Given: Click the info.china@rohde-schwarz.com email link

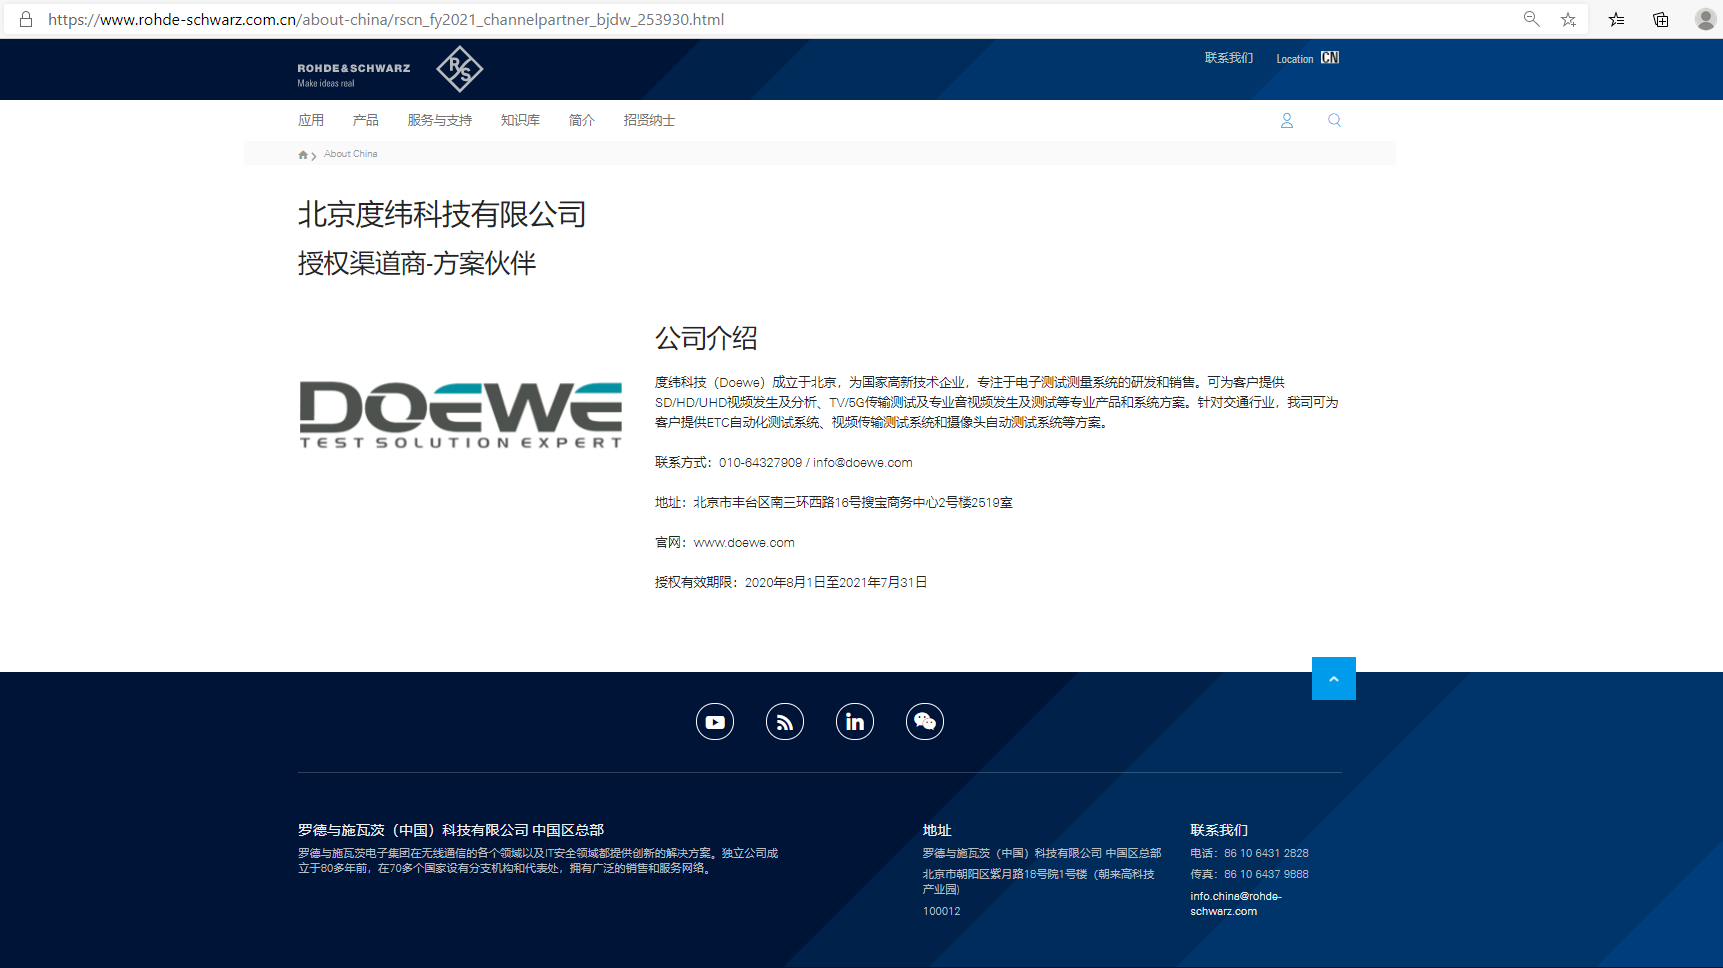Looking at the screenshot, I should (x=1235, y=903).
